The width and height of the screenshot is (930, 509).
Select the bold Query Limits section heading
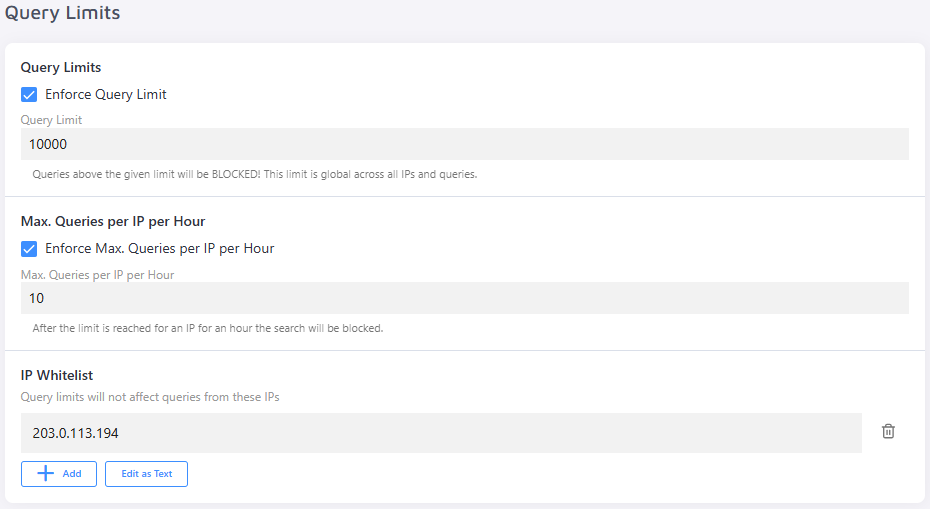click(x=61, y=68)
